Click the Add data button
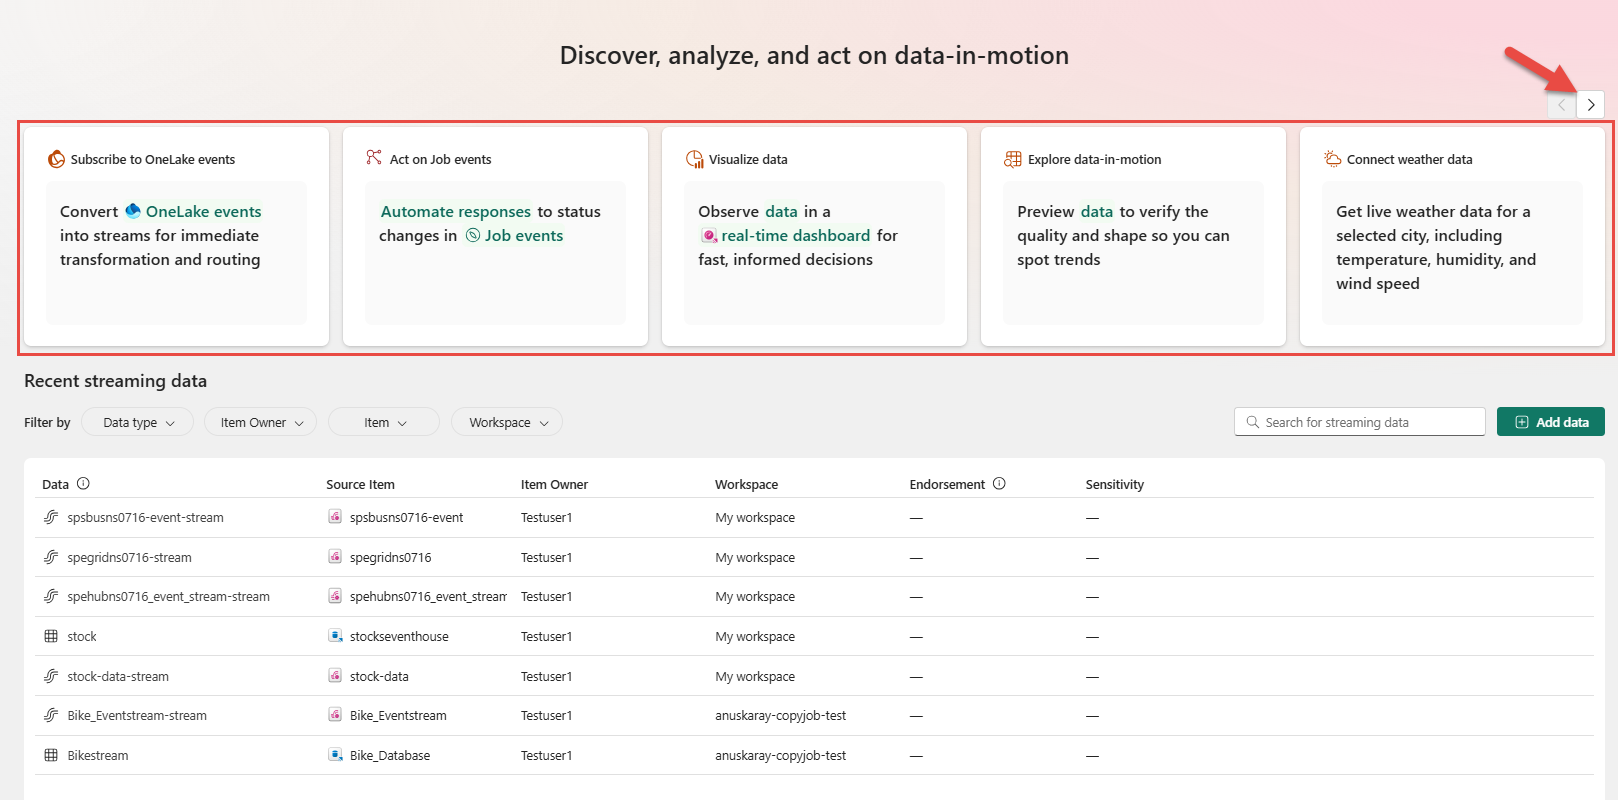The height and width of the screenshot is (800, 1618). pyautogui.click(x=1550, y=422)
